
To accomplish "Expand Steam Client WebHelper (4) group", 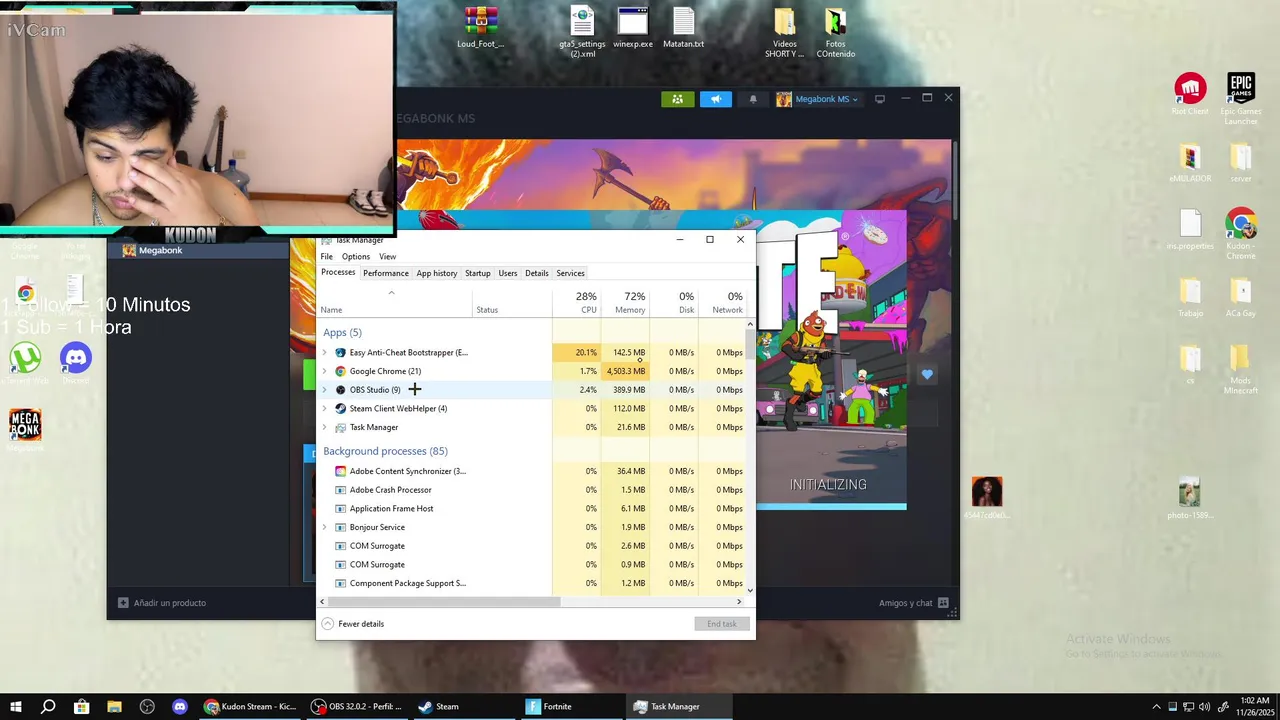I will (x=324, y=409).
